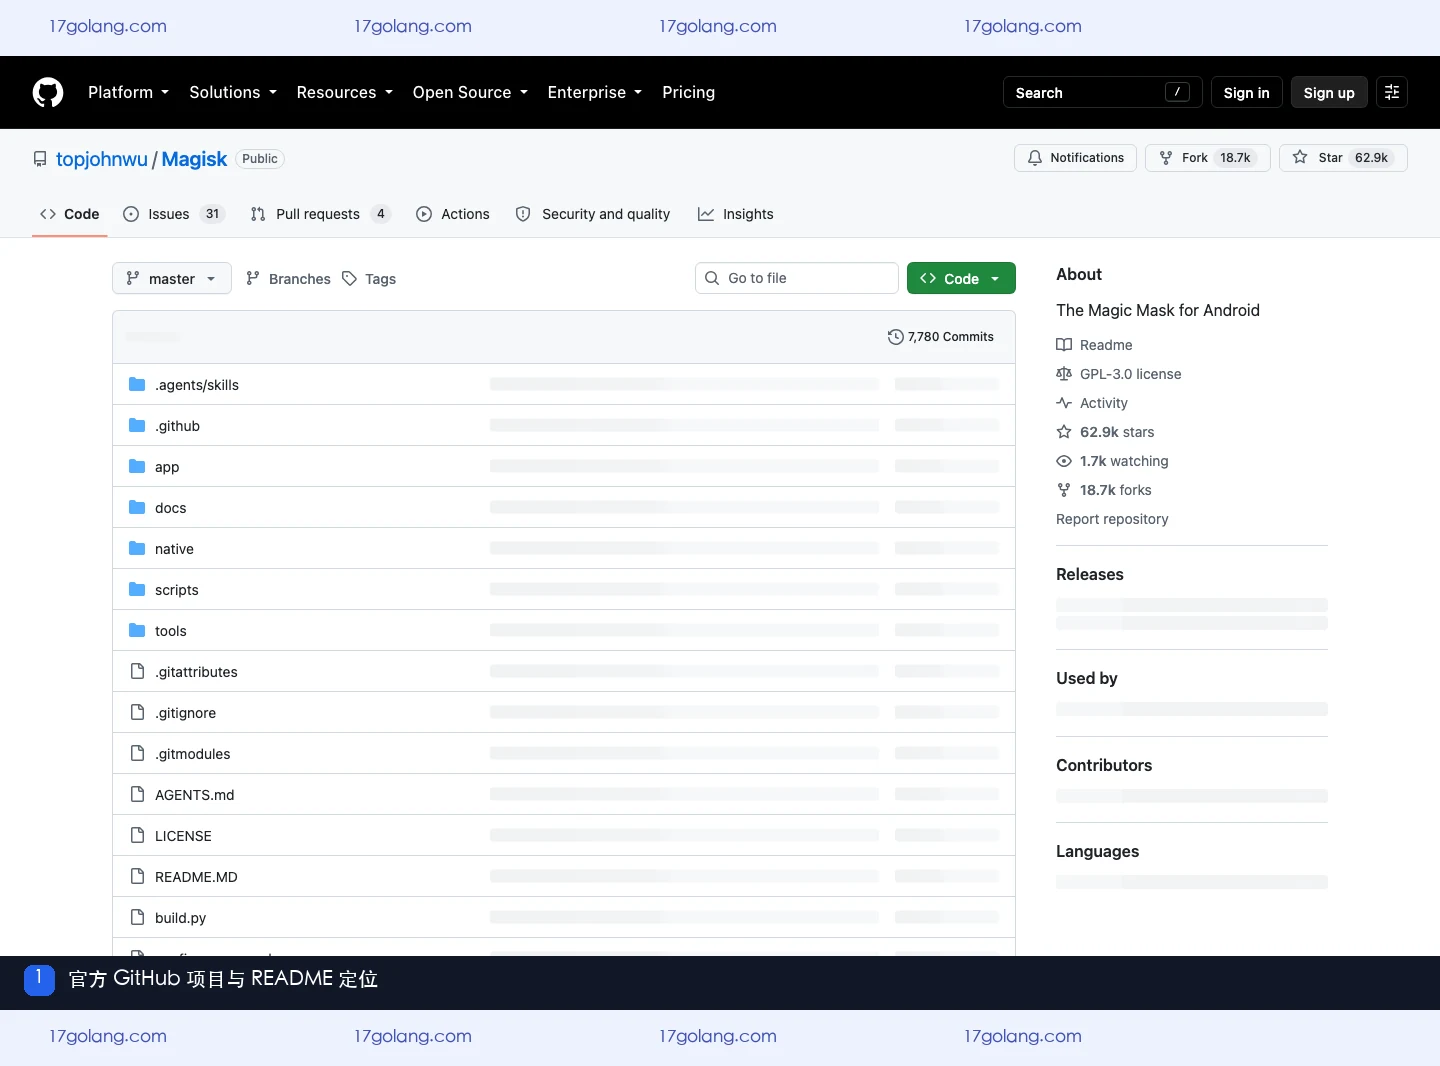
Task: Click the star icon beside 62.9k stars
Action: point(1064,432)
